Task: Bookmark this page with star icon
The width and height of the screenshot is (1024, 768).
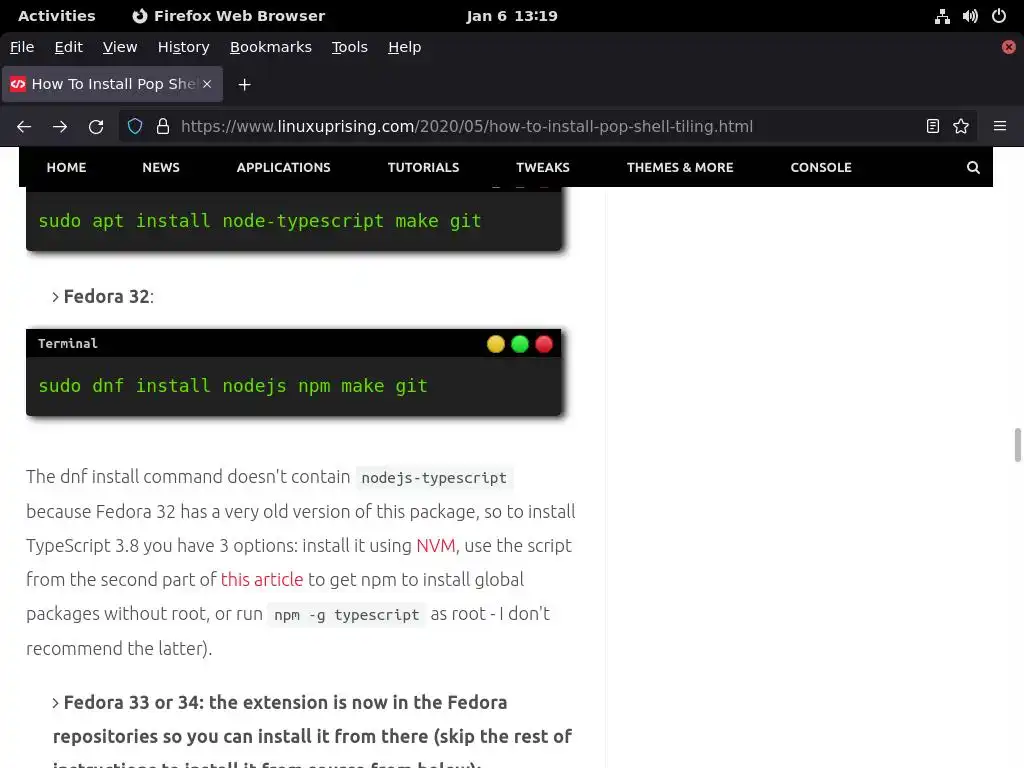Action: (961, 126)
